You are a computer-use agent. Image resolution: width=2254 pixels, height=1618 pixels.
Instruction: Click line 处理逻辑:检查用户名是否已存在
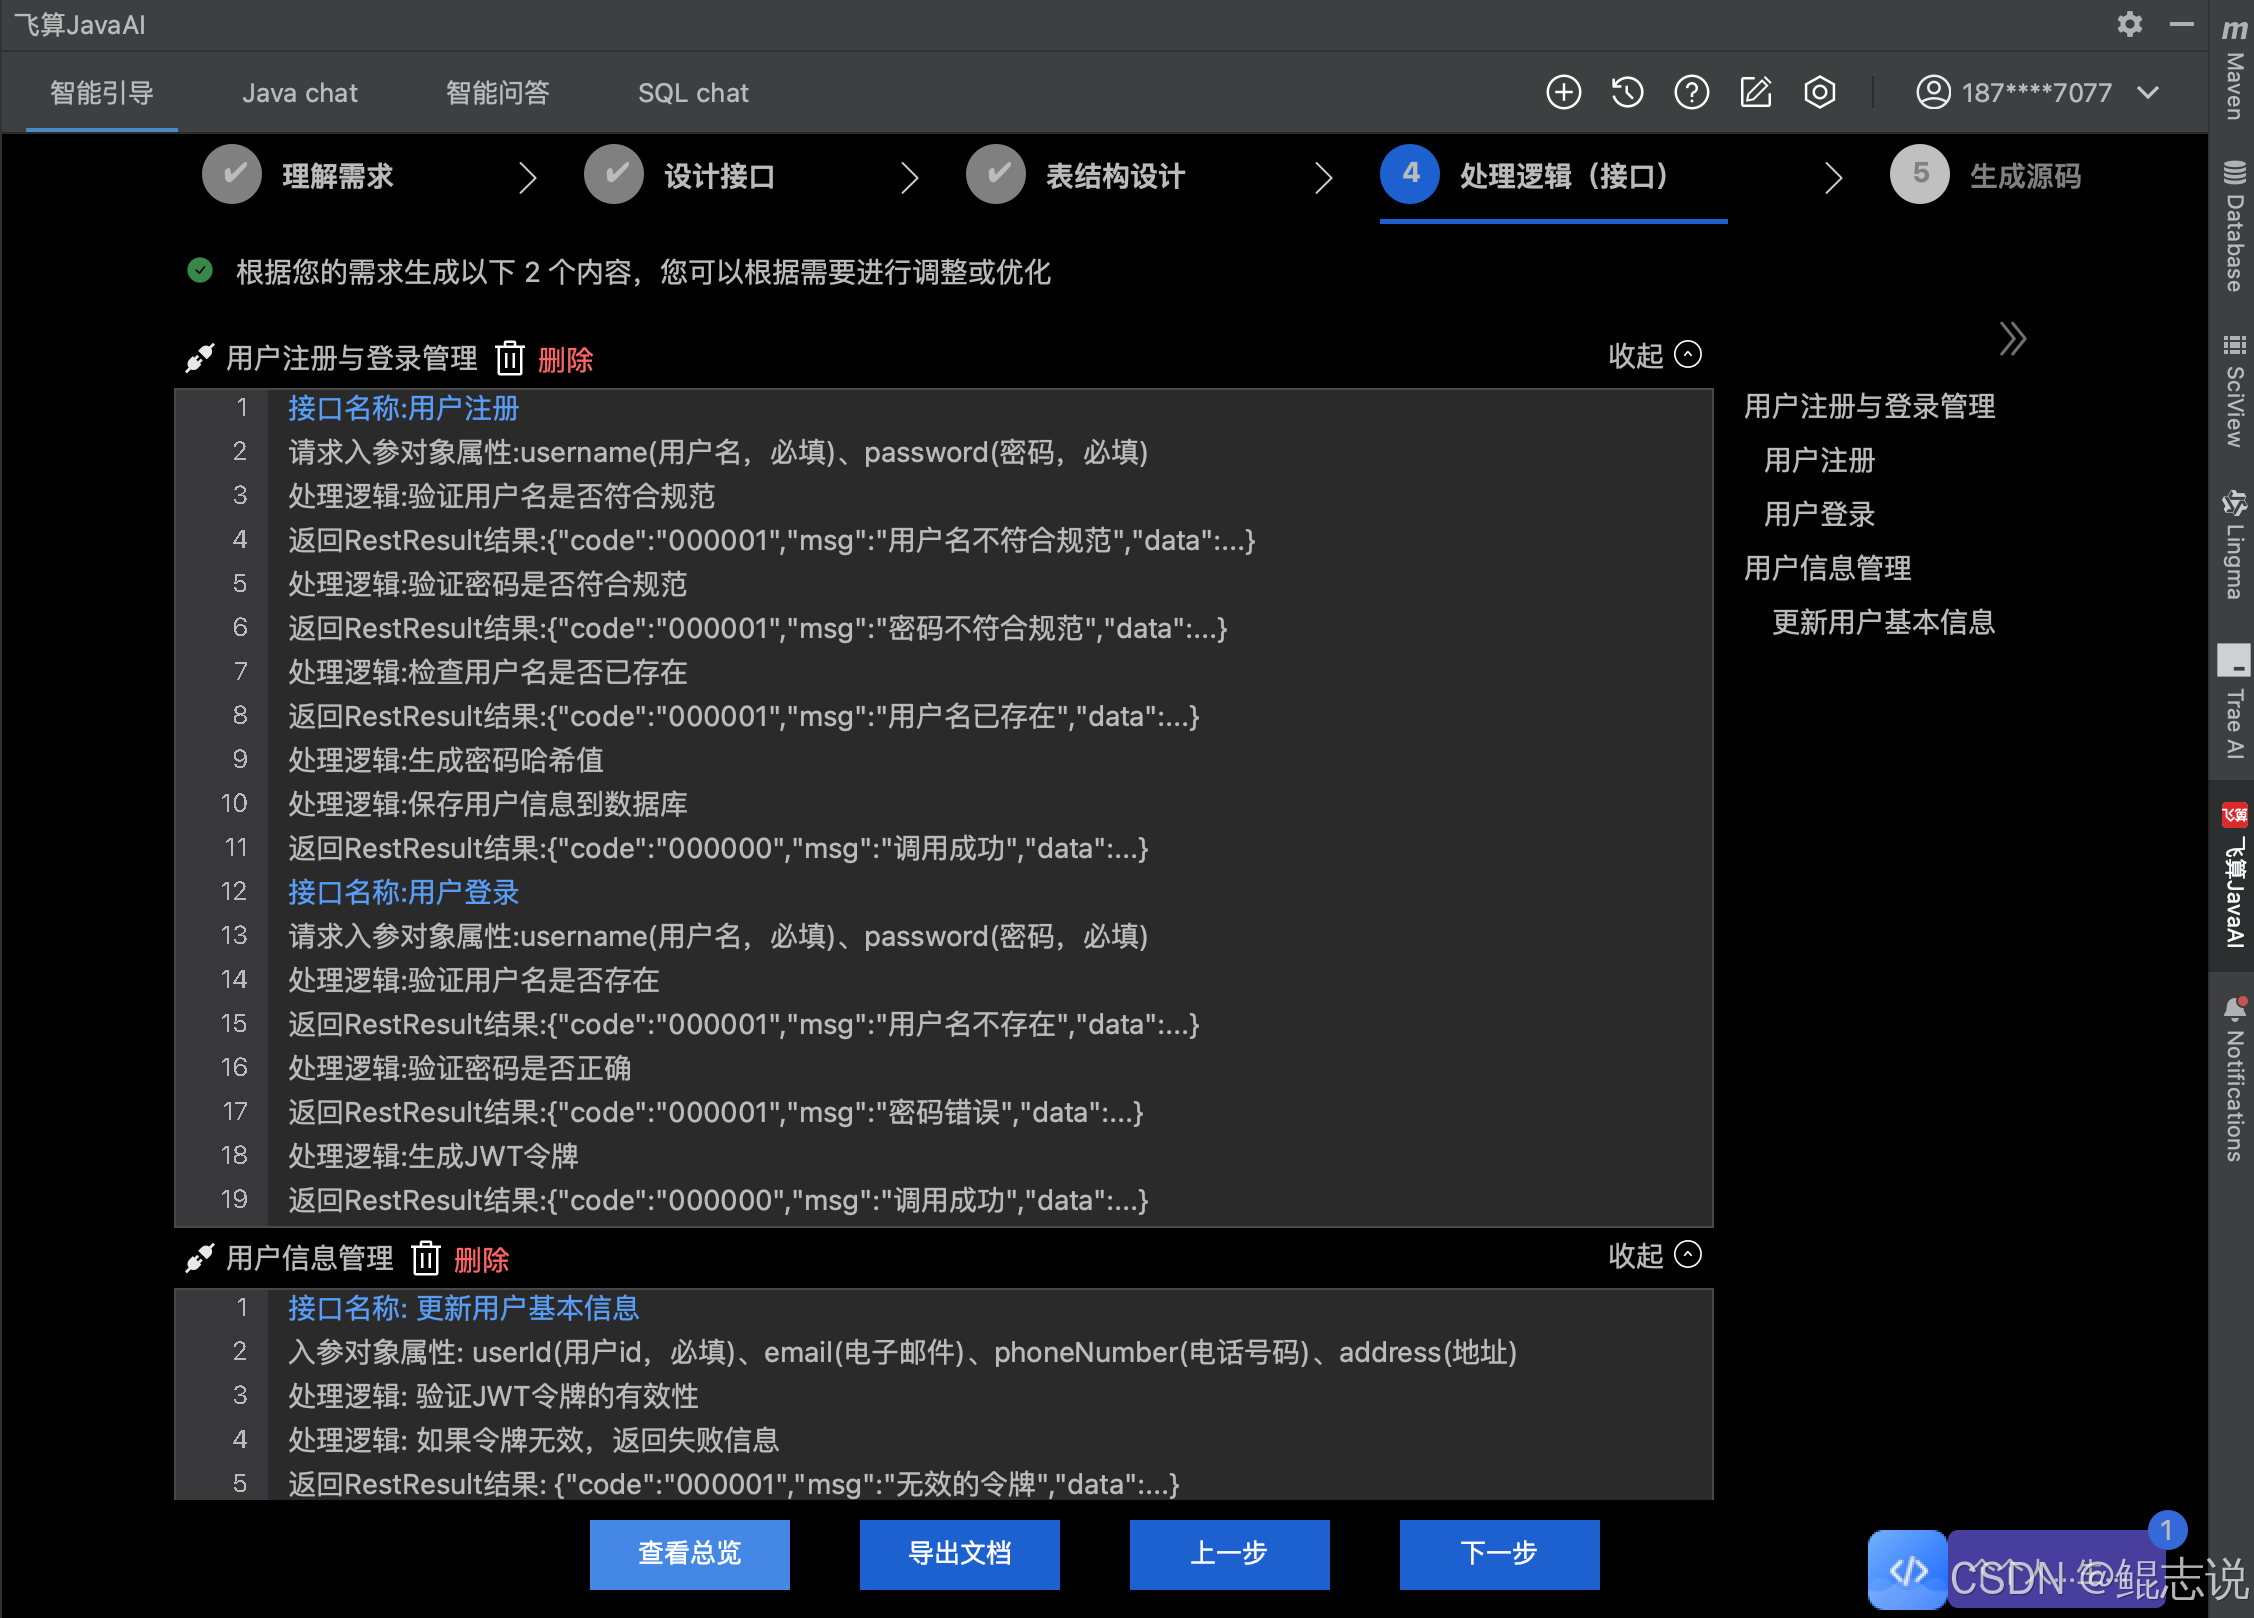(x=488, y=672)
